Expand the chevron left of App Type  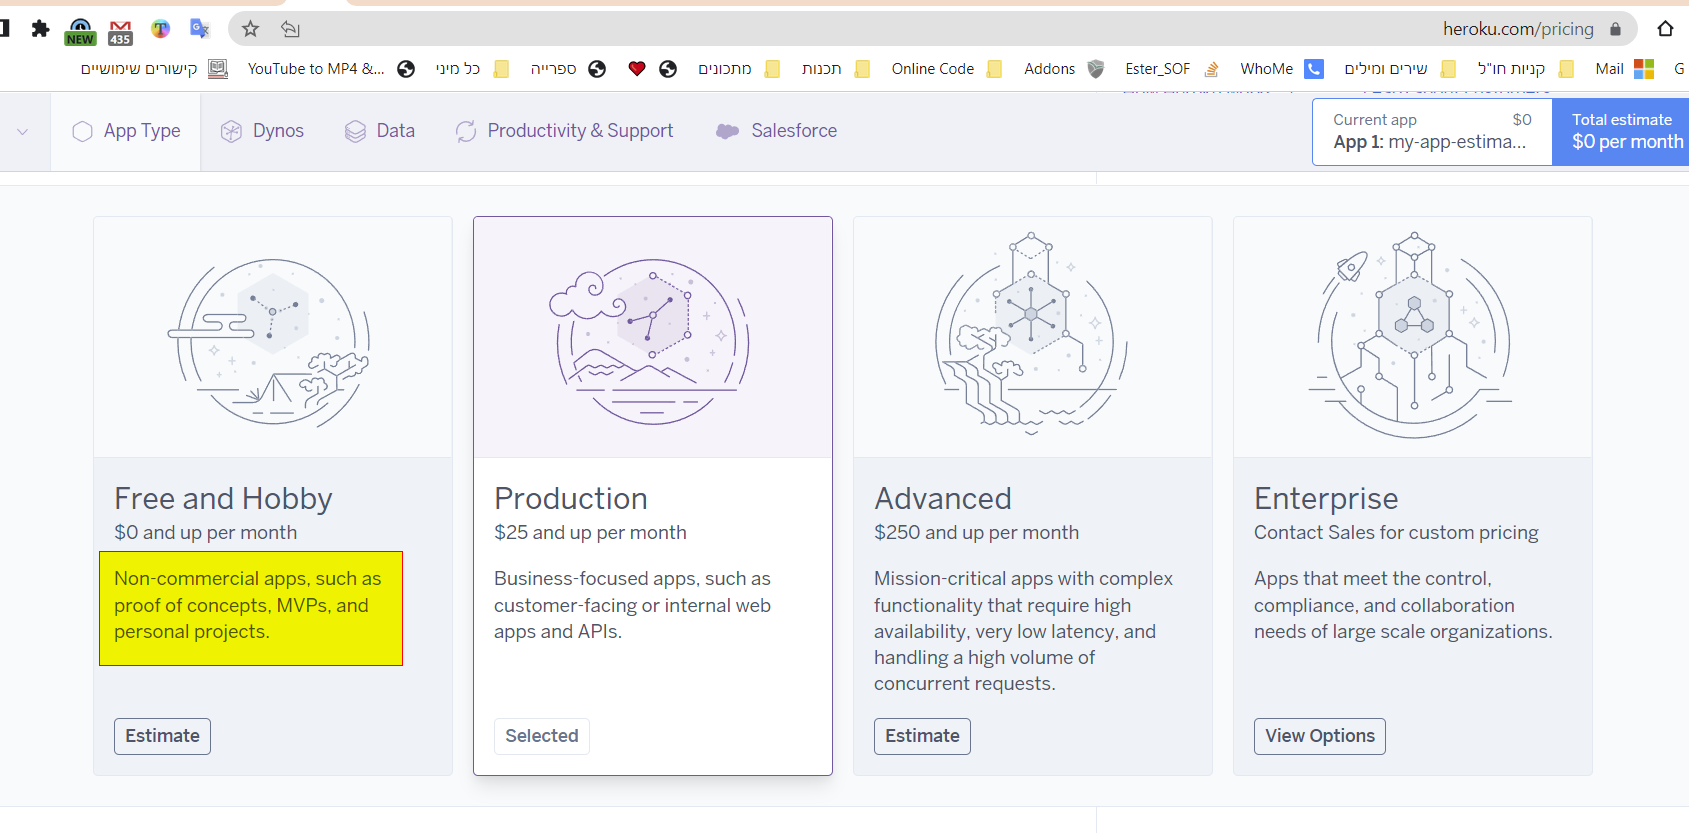23,131
